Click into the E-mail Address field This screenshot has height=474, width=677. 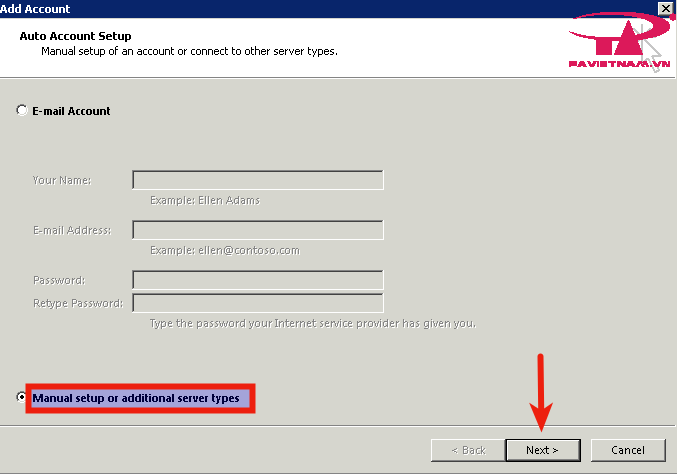258,230
